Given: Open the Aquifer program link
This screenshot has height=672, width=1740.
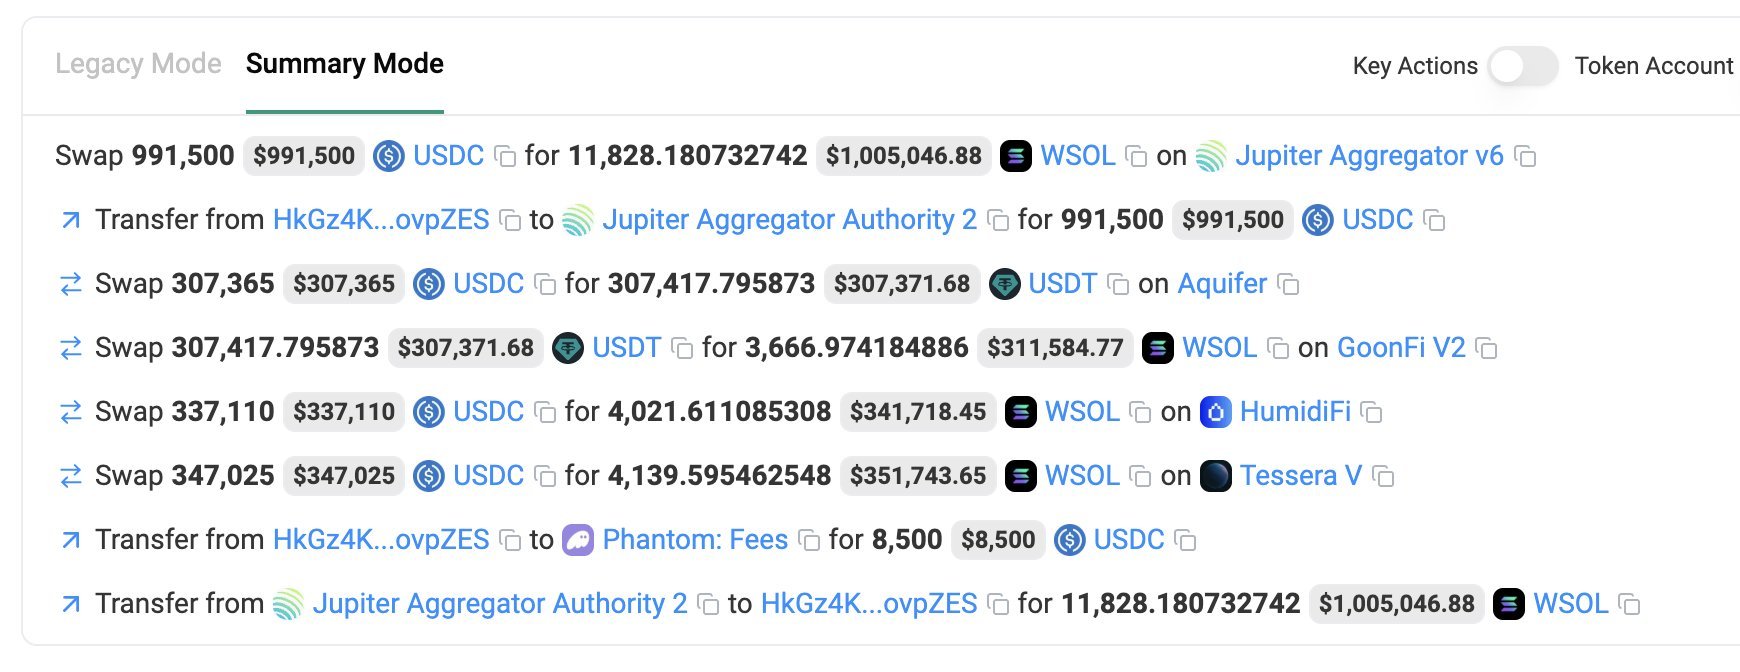Looking at the screenshot, I should 1222,284.
